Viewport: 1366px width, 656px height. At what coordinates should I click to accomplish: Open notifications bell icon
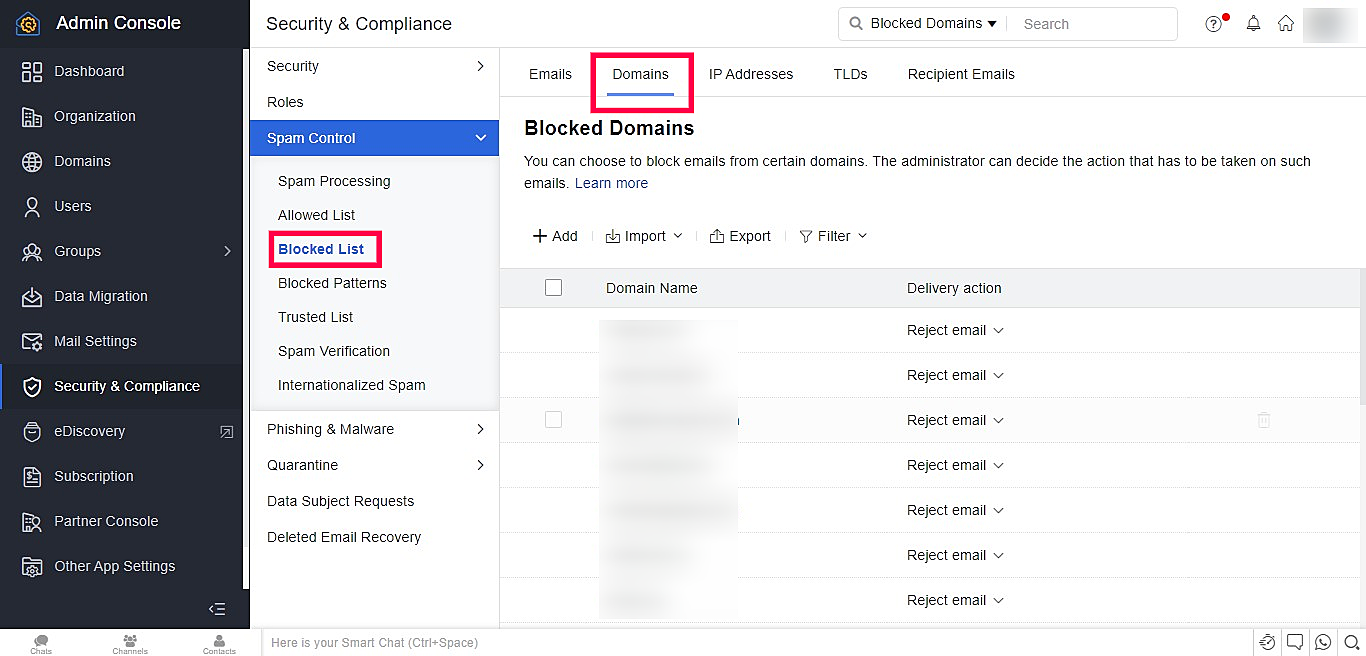coord(1253,24)
